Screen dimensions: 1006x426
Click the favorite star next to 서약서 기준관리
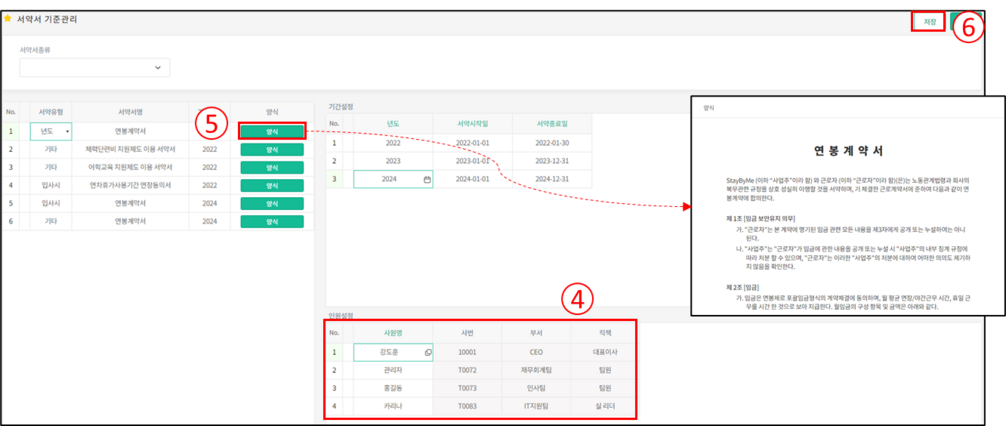pos(8,19)
